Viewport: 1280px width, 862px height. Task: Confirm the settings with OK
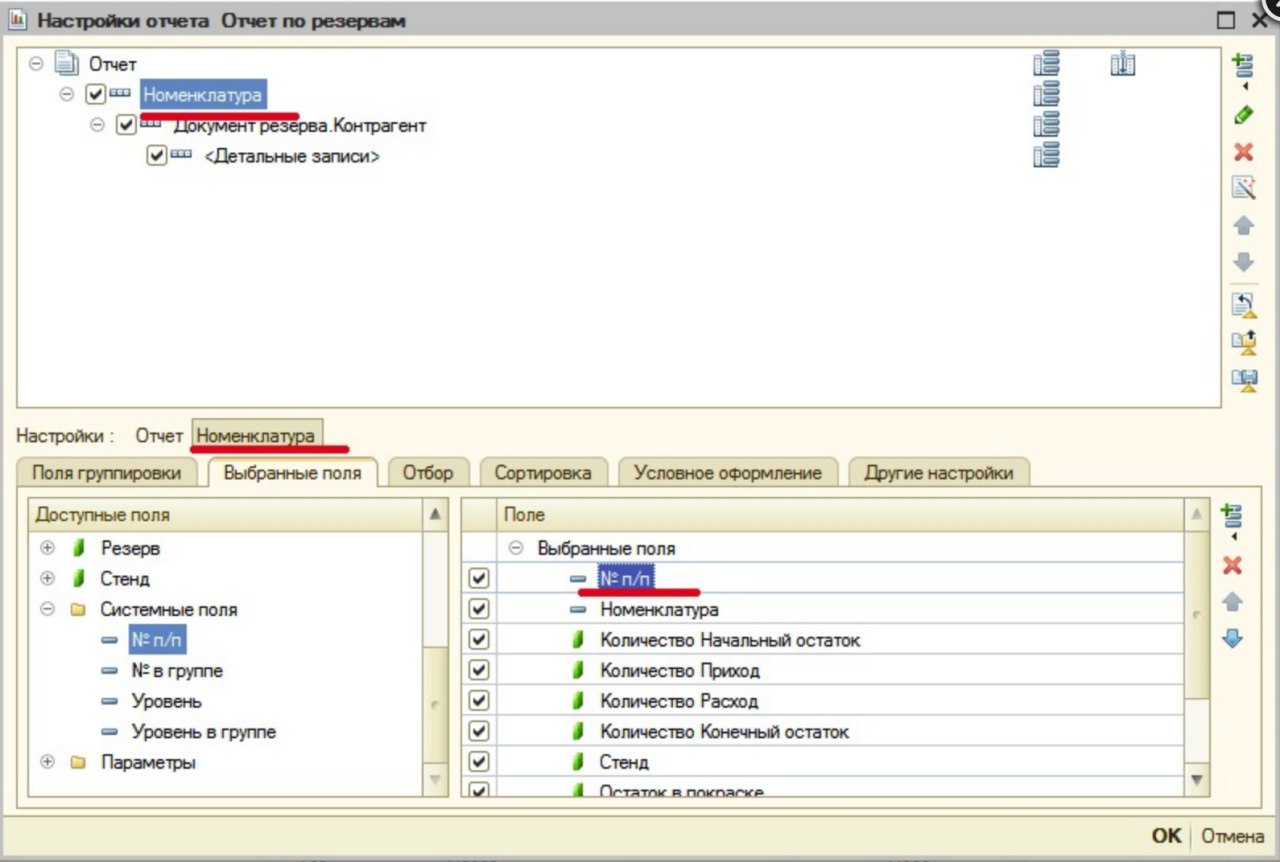(1166, 836)
